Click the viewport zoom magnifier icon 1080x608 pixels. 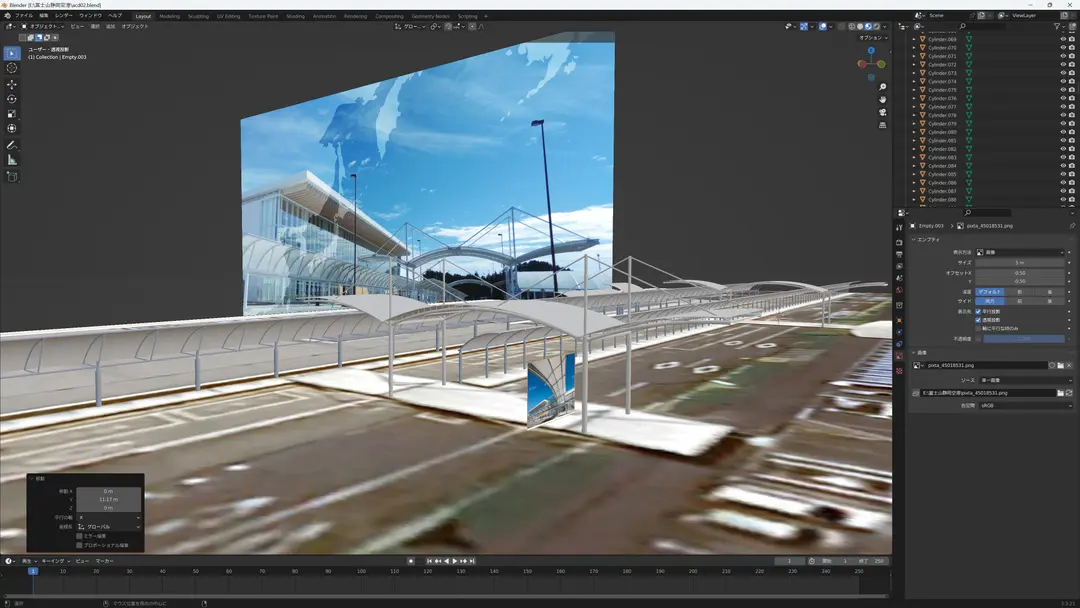pyautogui.click(x=882, y=87)
